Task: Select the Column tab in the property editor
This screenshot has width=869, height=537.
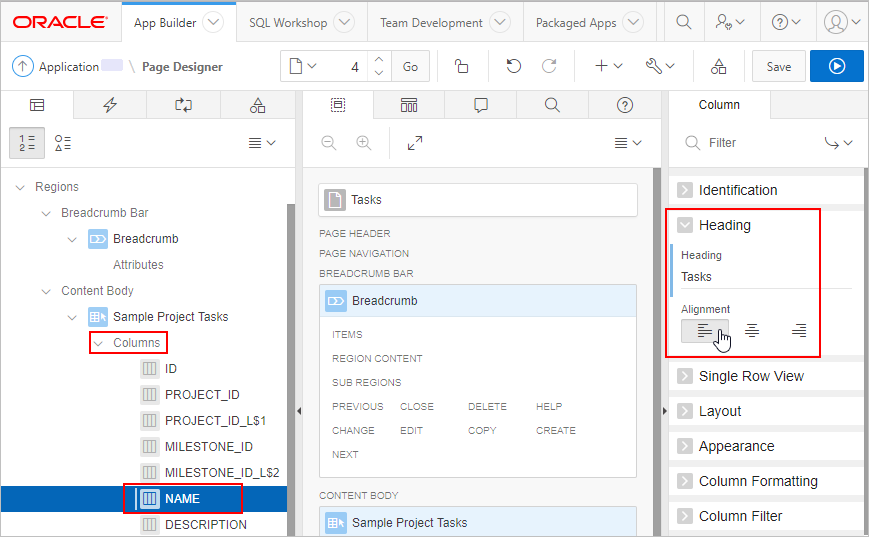Action: 719,105
